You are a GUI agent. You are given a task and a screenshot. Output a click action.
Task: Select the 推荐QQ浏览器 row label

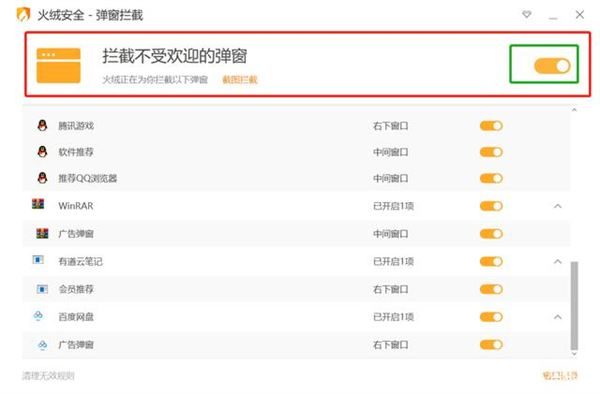coord(88,178)
